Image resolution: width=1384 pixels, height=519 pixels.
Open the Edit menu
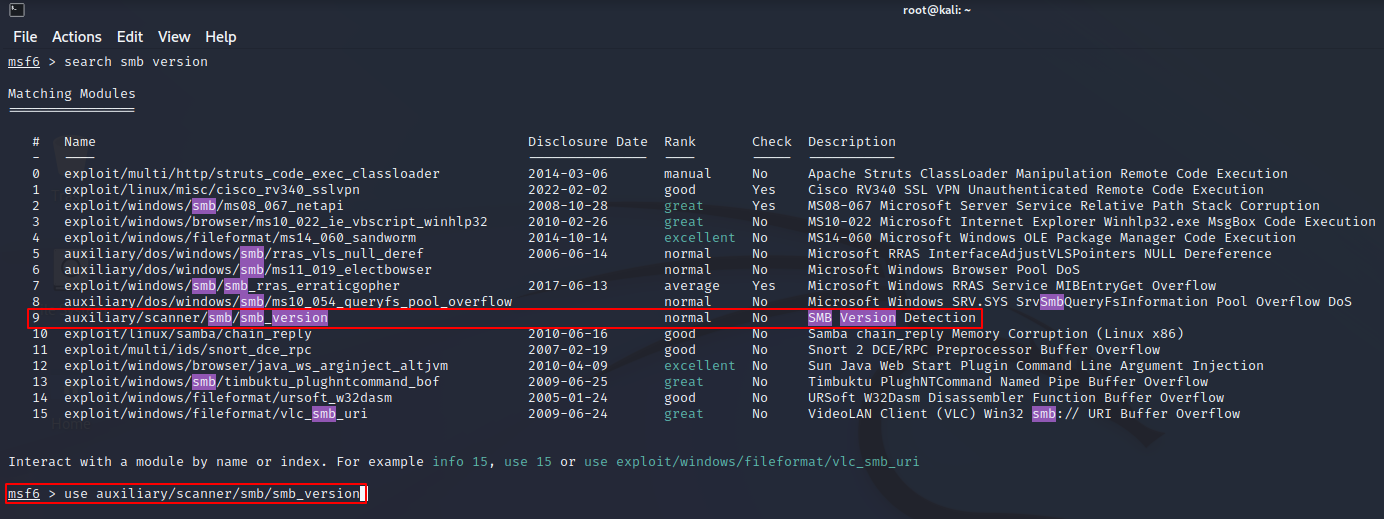[x=130, y=37]
